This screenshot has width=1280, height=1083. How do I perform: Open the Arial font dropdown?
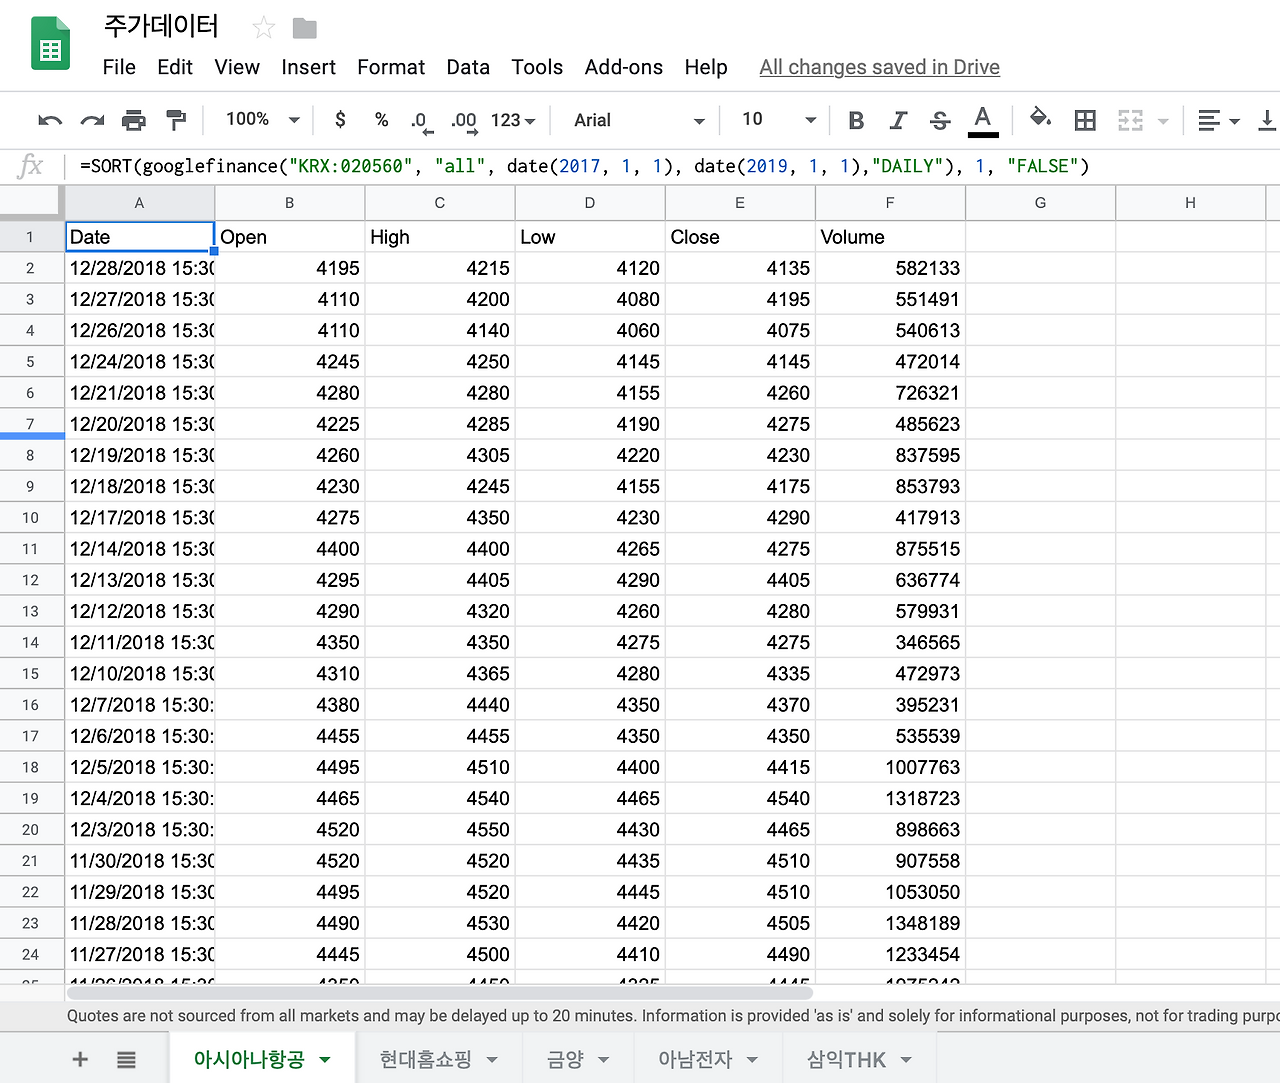tap(640, 120)
